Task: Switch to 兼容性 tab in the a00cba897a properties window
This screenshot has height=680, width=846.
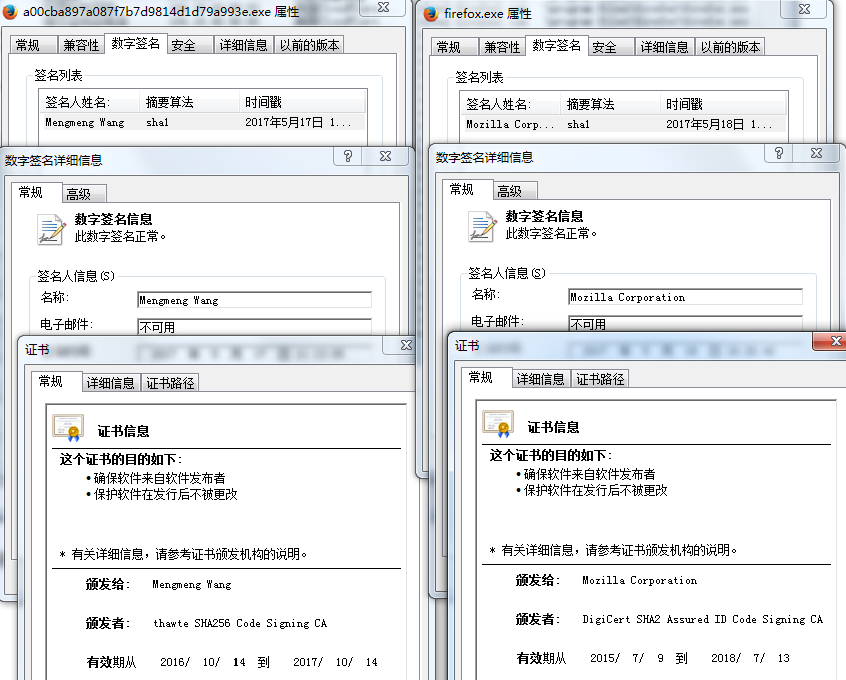Action: click(x=81, y=45)
